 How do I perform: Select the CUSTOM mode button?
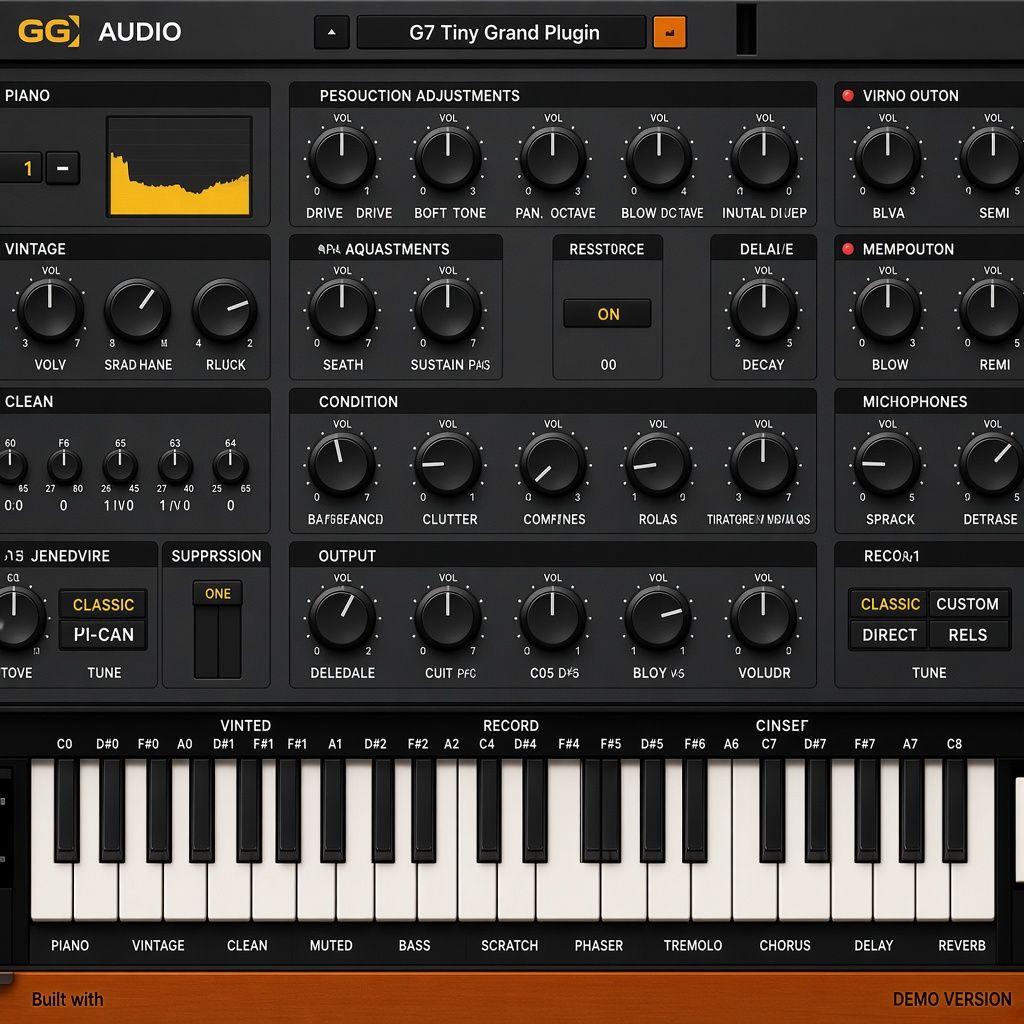[x=968, y=603]
